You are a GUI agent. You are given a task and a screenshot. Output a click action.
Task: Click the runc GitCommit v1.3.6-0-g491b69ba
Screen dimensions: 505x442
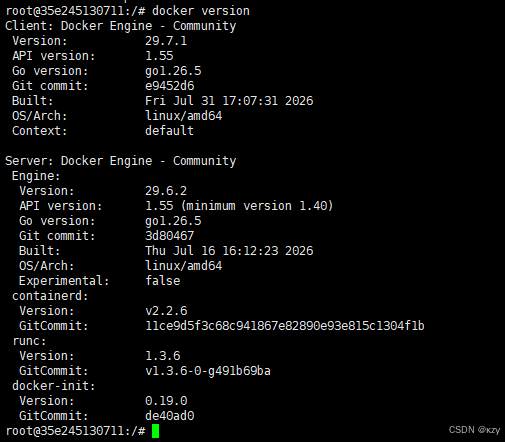208,371
